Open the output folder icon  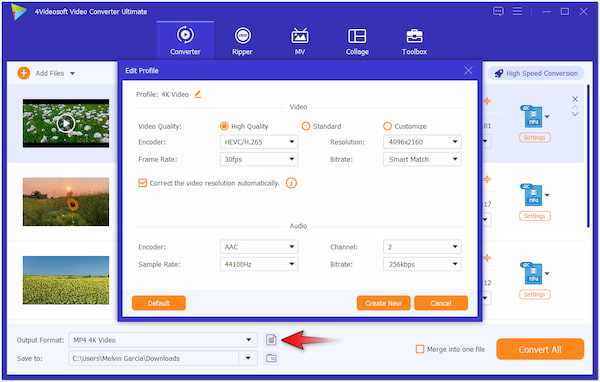point(271,358)
